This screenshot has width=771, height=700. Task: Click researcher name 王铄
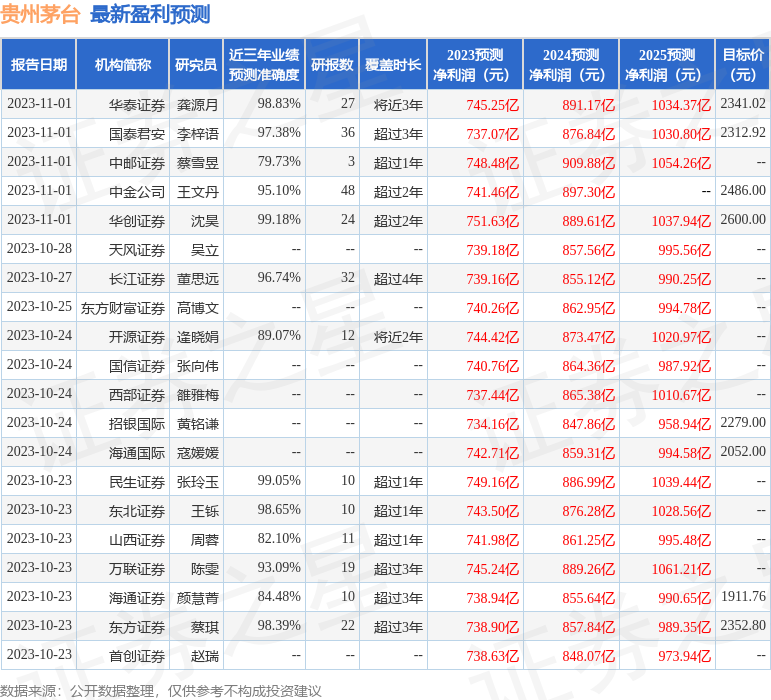click(x=205, y=511)
